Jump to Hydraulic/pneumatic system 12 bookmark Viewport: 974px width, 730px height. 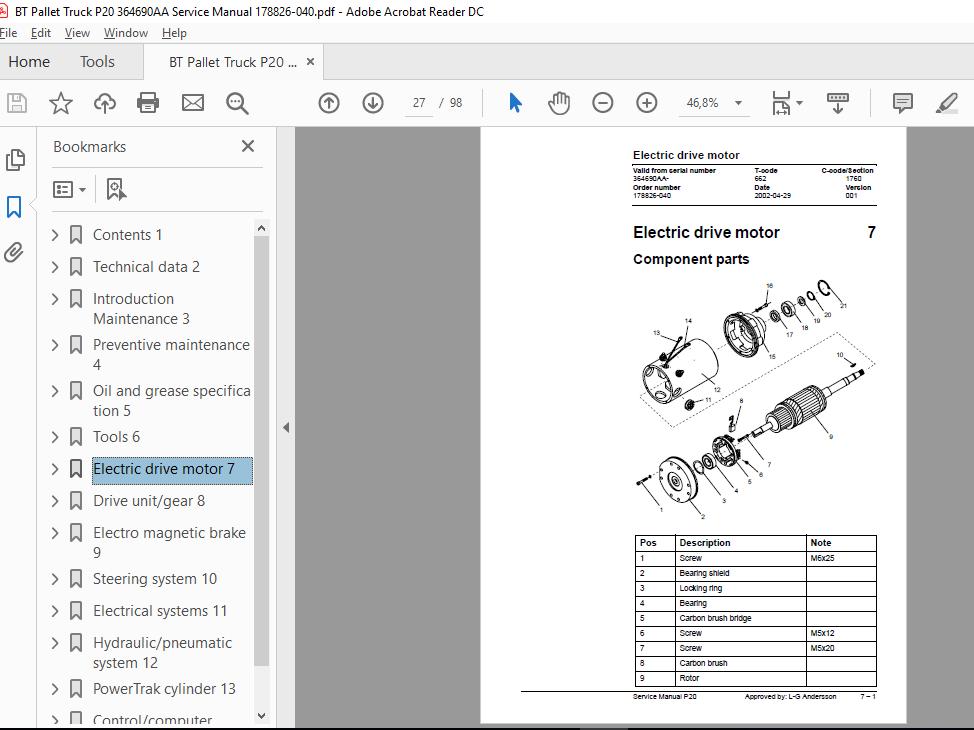coord(162,653)
